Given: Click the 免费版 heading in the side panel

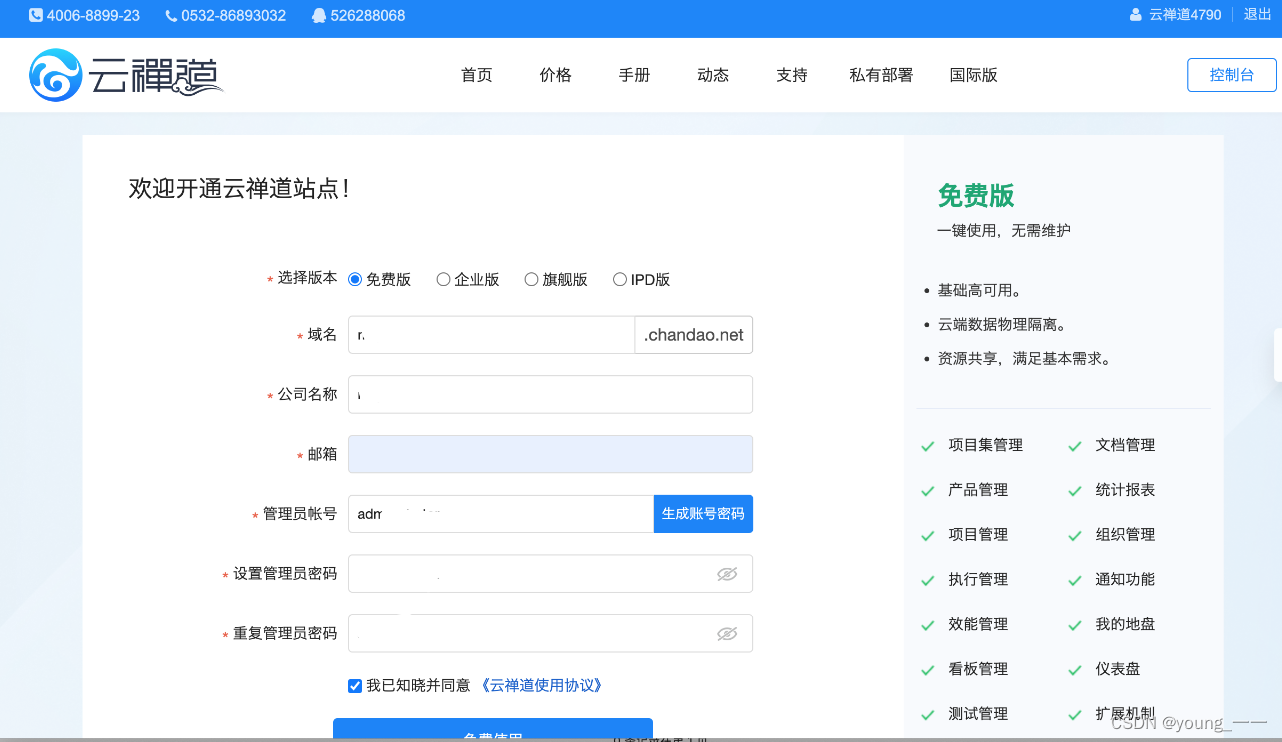Looking at the screenshot, I should point(976,195).
